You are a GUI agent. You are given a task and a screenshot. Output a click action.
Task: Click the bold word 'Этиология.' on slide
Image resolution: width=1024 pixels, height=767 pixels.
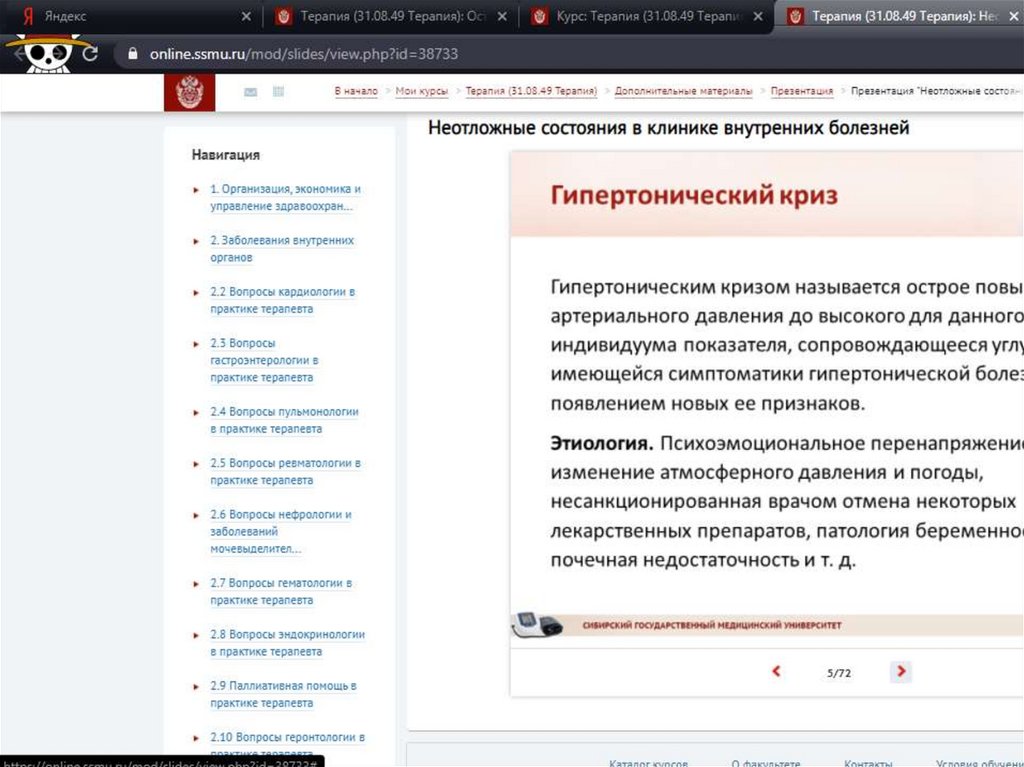coord(601,443)
